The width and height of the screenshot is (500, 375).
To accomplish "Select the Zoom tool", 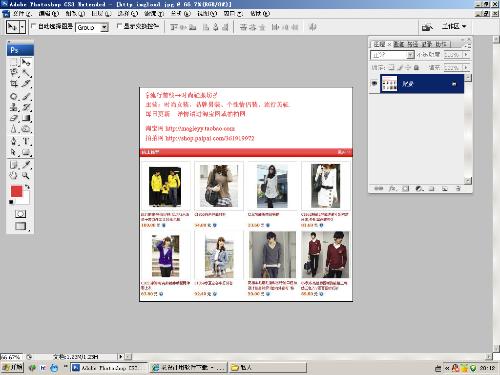I will pos(26,175).
